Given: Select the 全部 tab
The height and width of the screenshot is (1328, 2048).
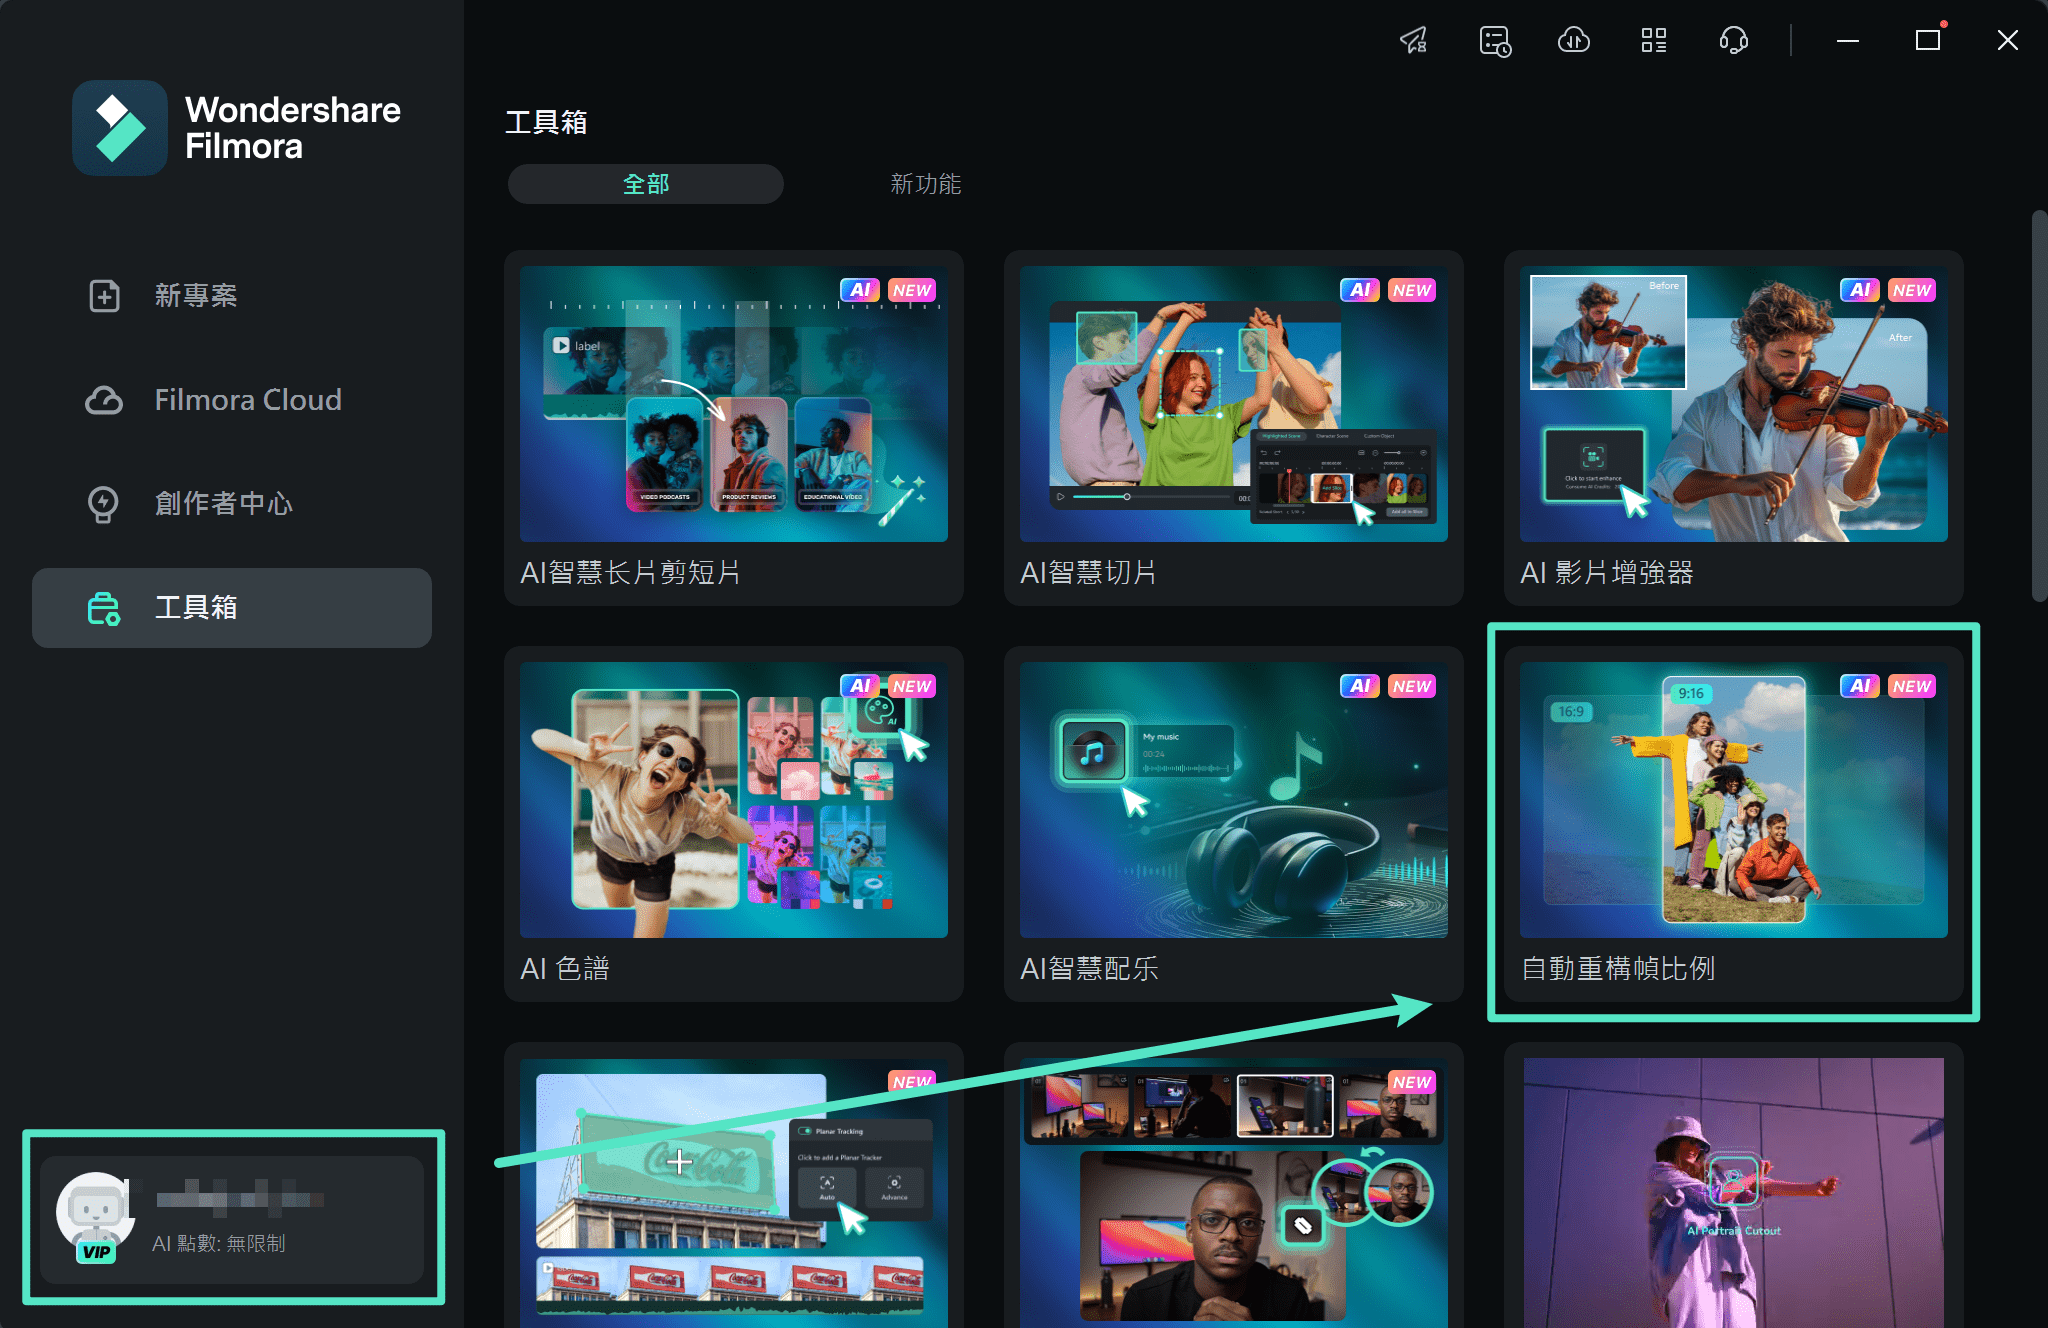Looking at the screenshot, I should 646,184.
